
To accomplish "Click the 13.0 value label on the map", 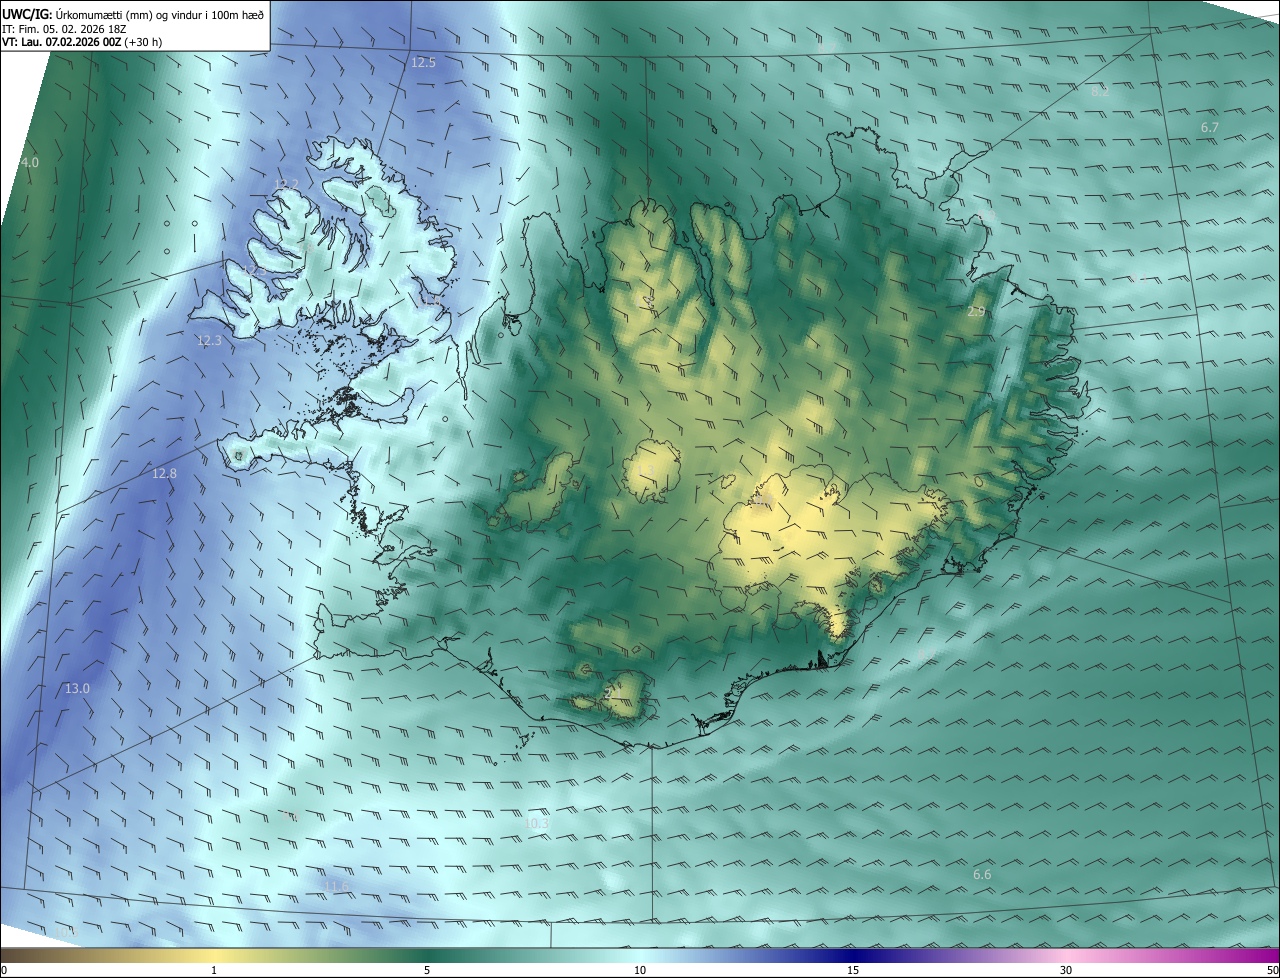I will click(77, 688).
